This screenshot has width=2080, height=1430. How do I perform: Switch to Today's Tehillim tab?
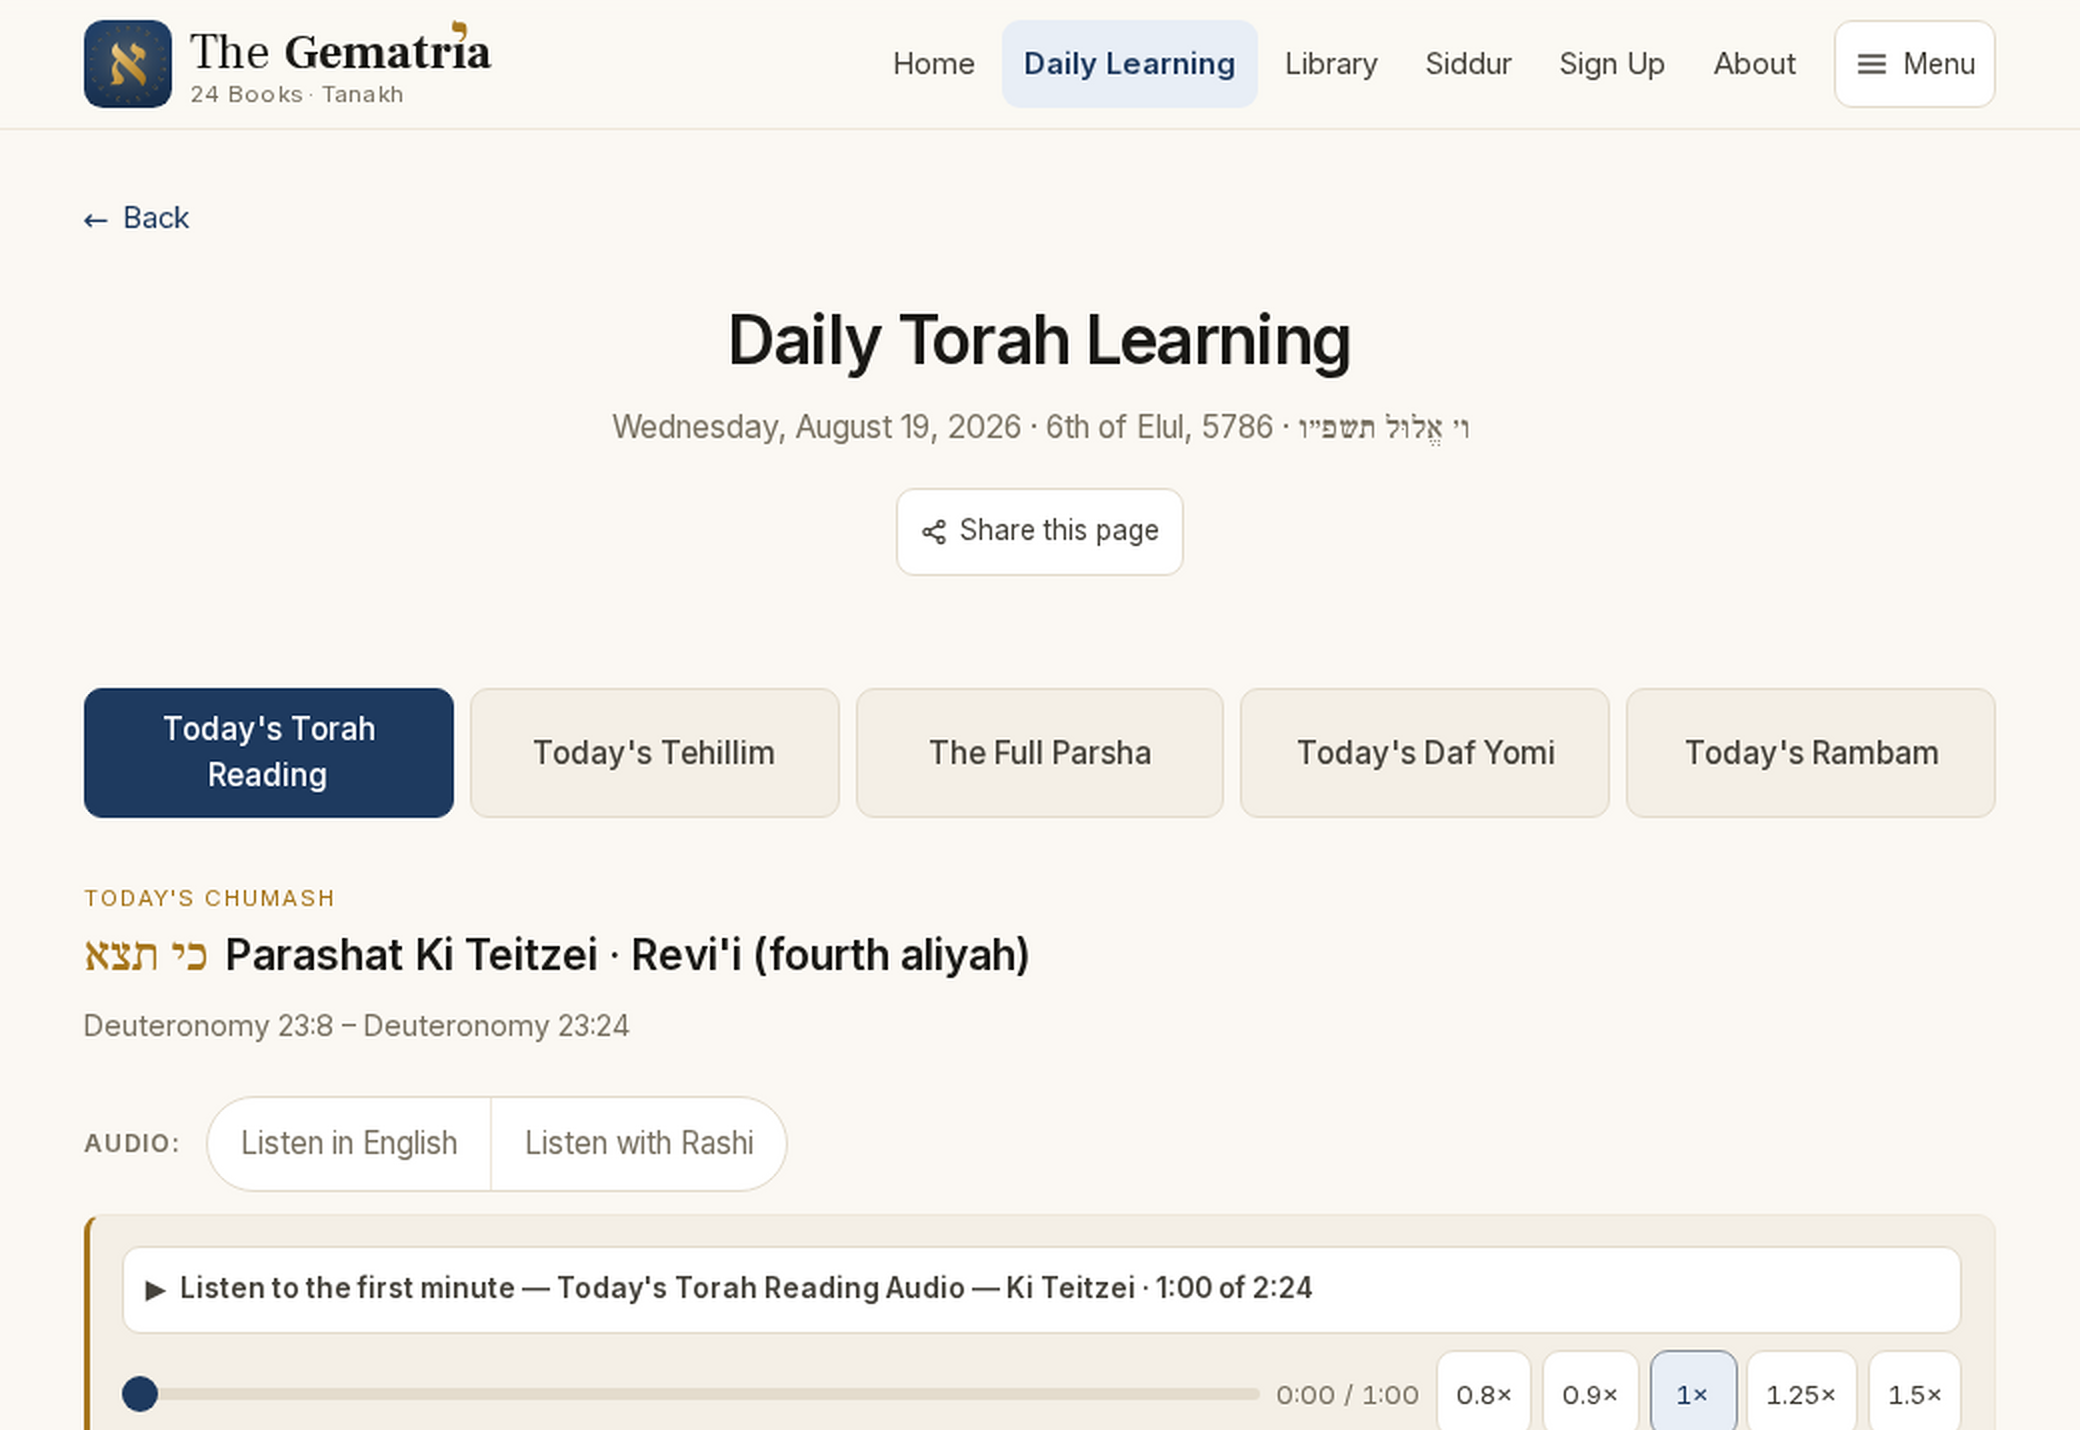[654, 752]
